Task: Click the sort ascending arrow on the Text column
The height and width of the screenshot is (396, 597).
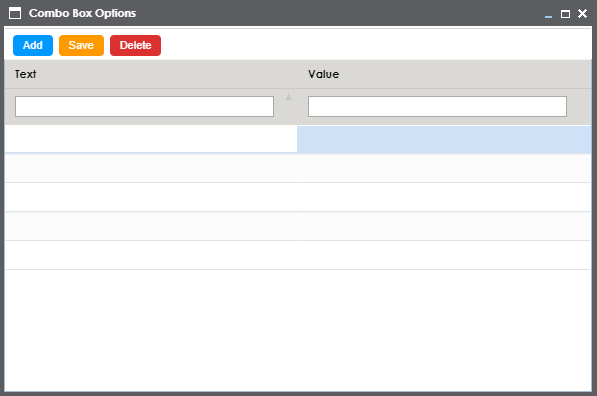Action: coord(288,97)
